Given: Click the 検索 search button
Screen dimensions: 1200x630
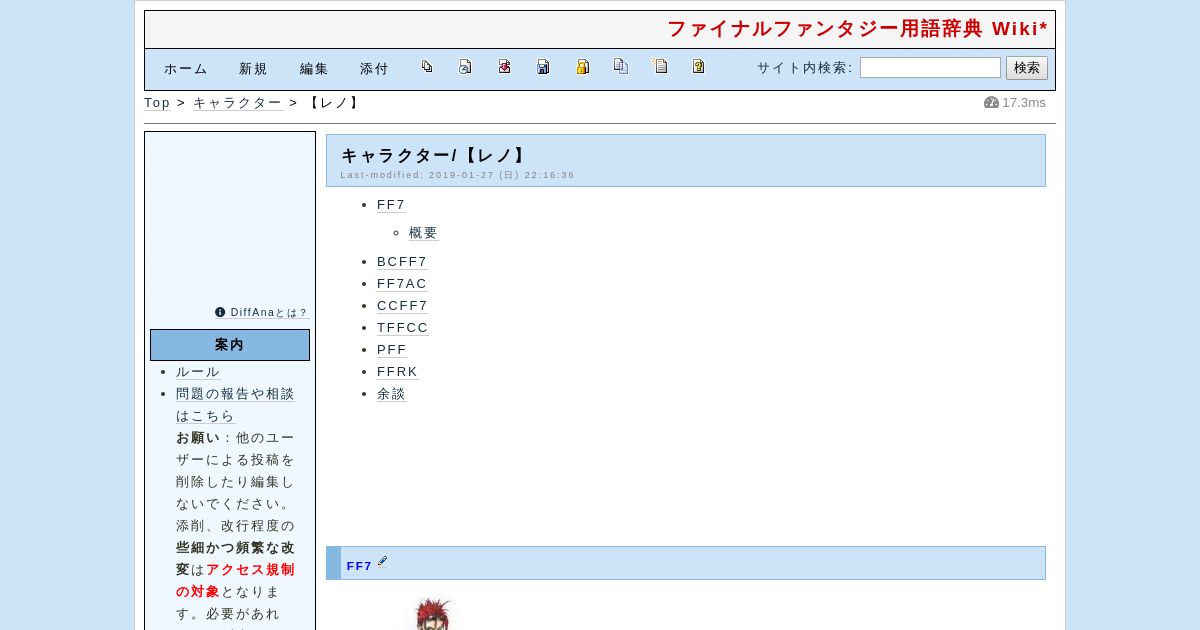Looking at the screenshot, I should tap(1027, 68).
